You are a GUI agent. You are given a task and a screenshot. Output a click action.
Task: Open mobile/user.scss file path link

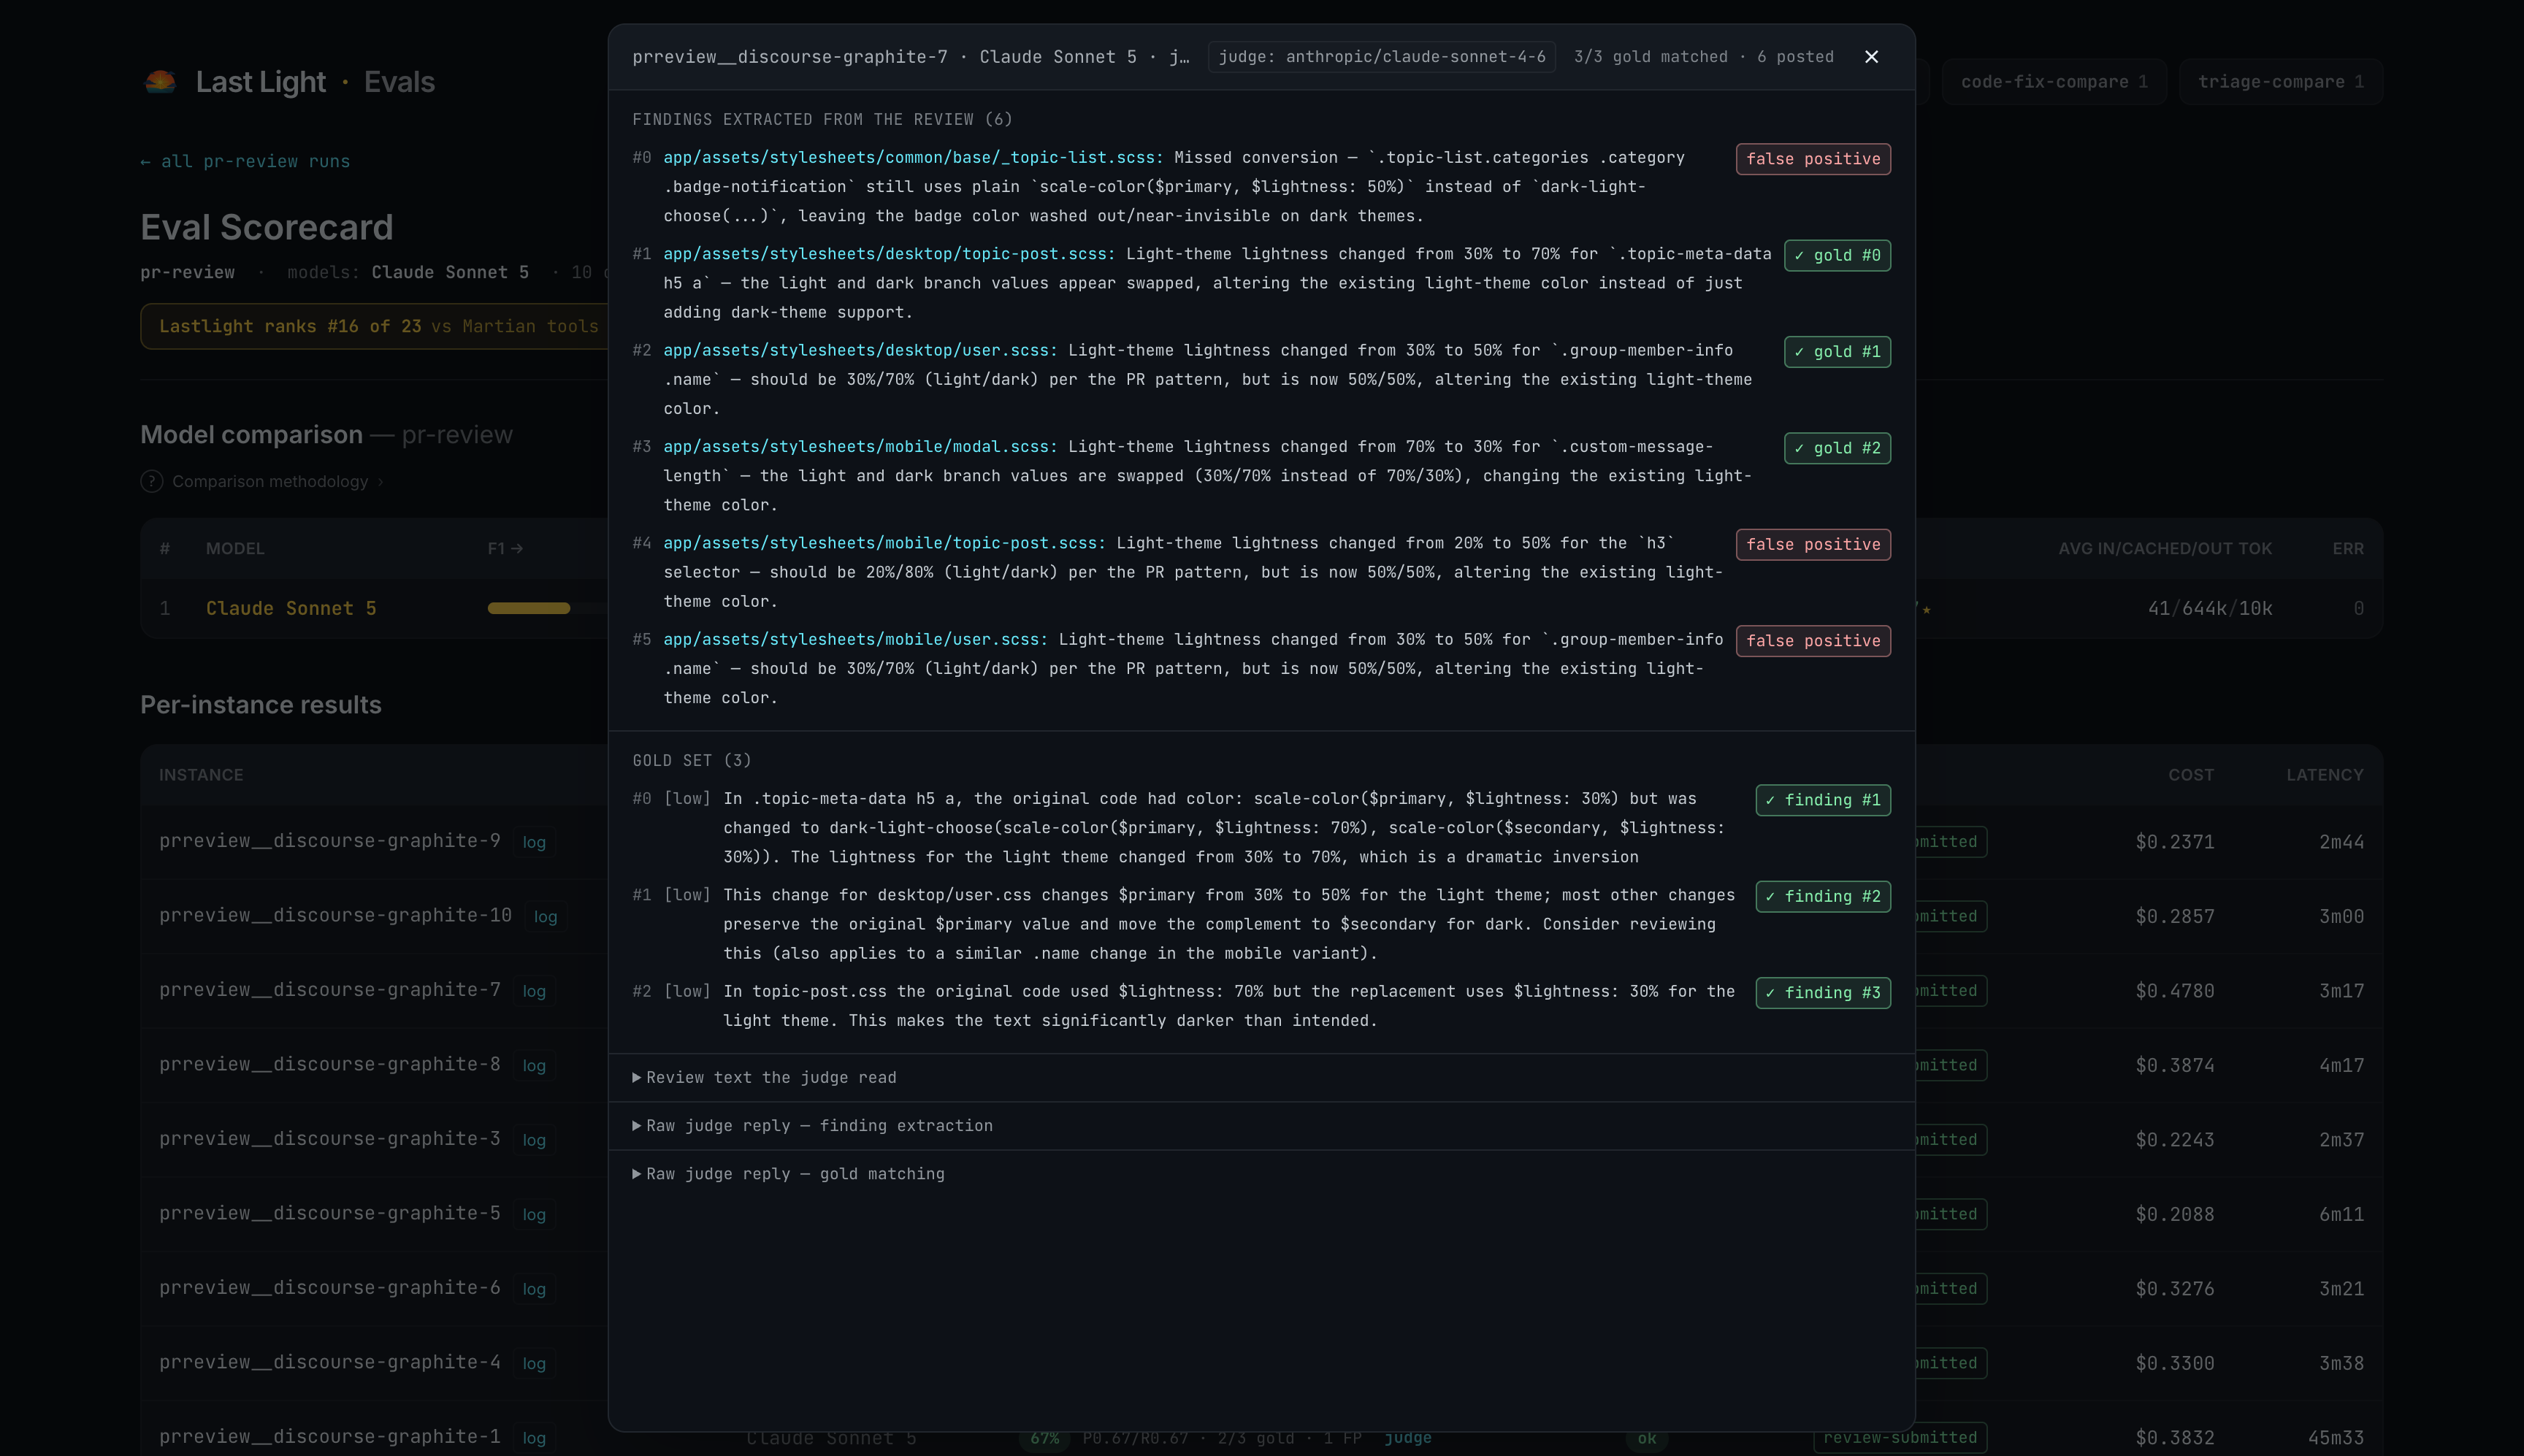click(855, 639)
